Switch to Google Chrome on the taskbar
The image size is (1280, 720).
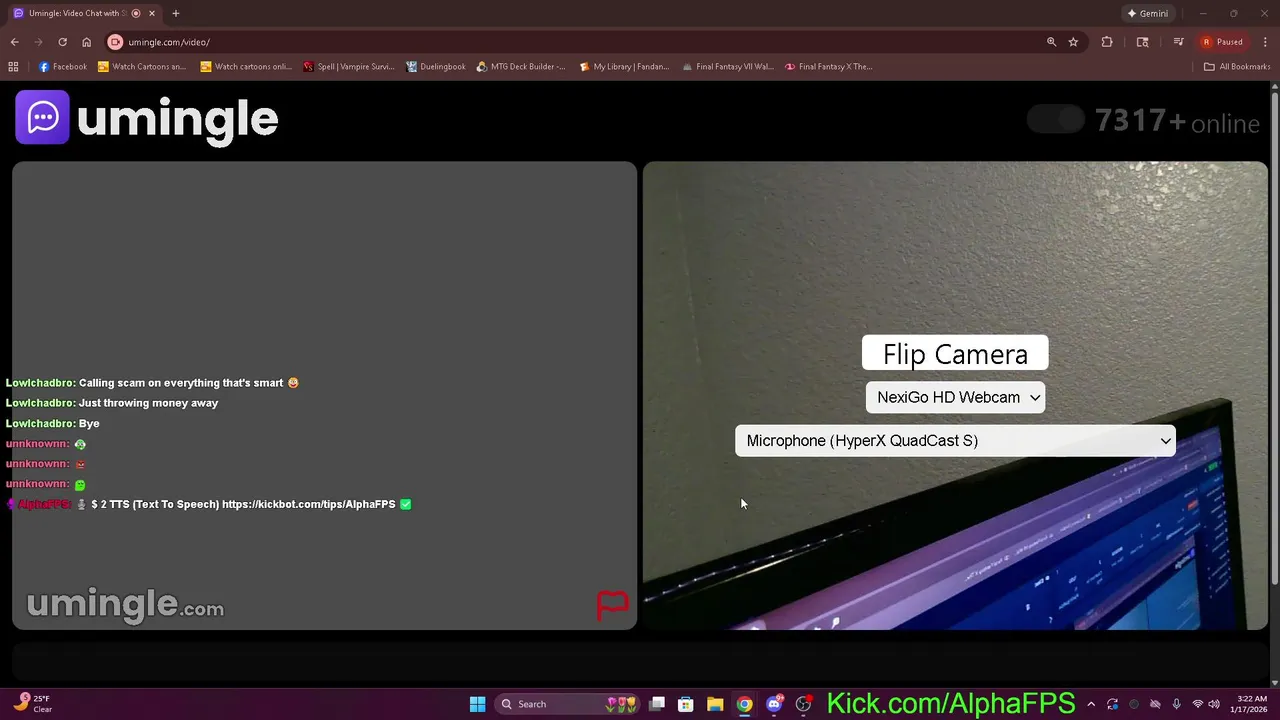tap(744, 704)
